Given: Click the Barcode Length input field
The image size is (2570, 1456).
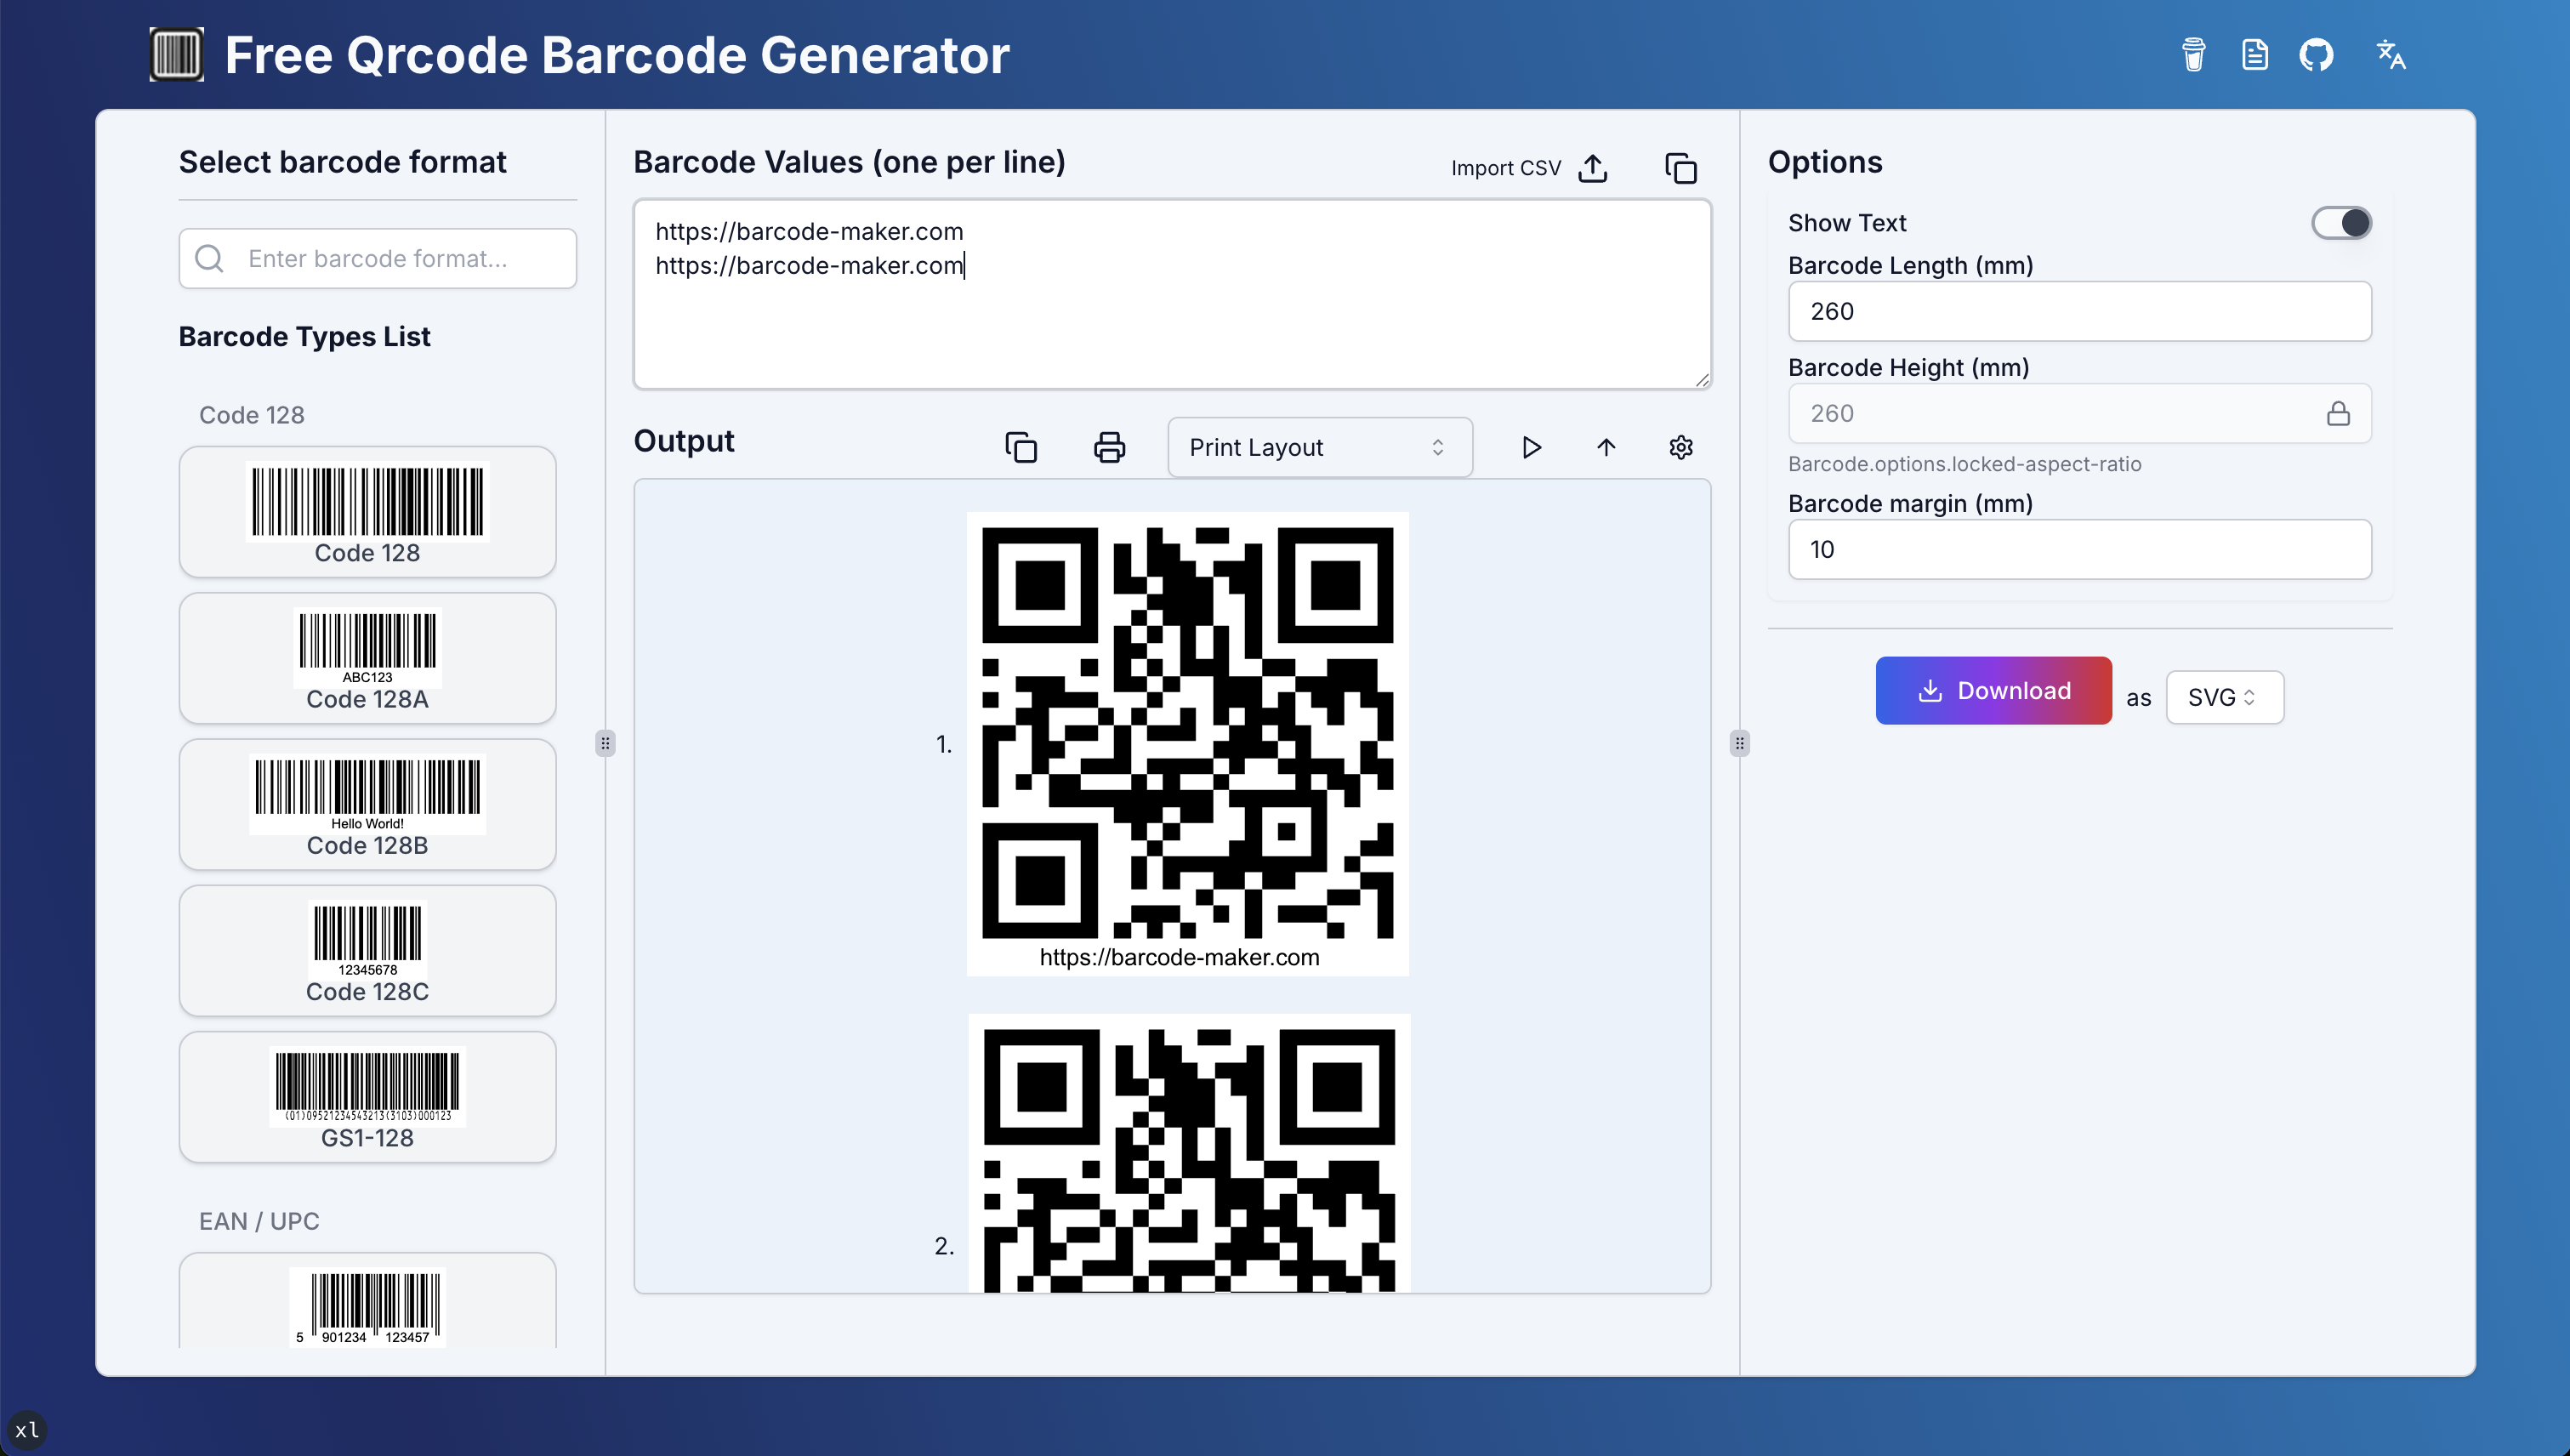Looking at the screenshot, I should click(x=2079, y=311).
